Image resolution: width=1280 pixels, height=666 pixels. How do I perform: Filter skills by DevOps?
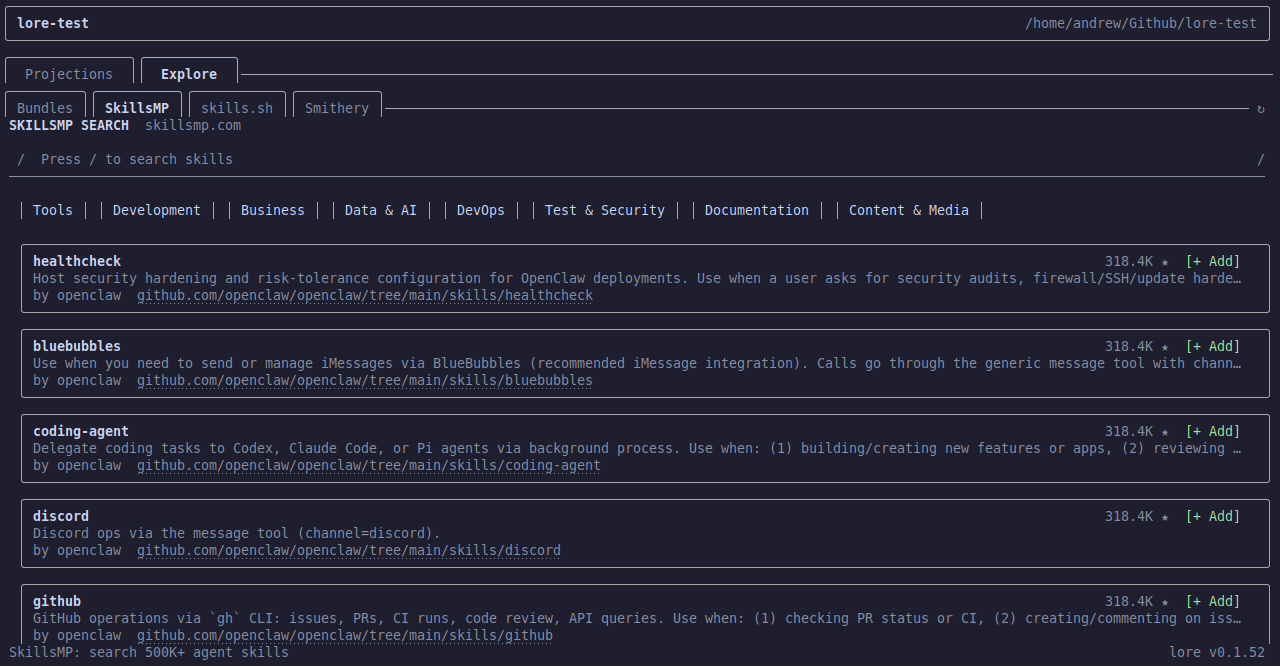point(481,210)
